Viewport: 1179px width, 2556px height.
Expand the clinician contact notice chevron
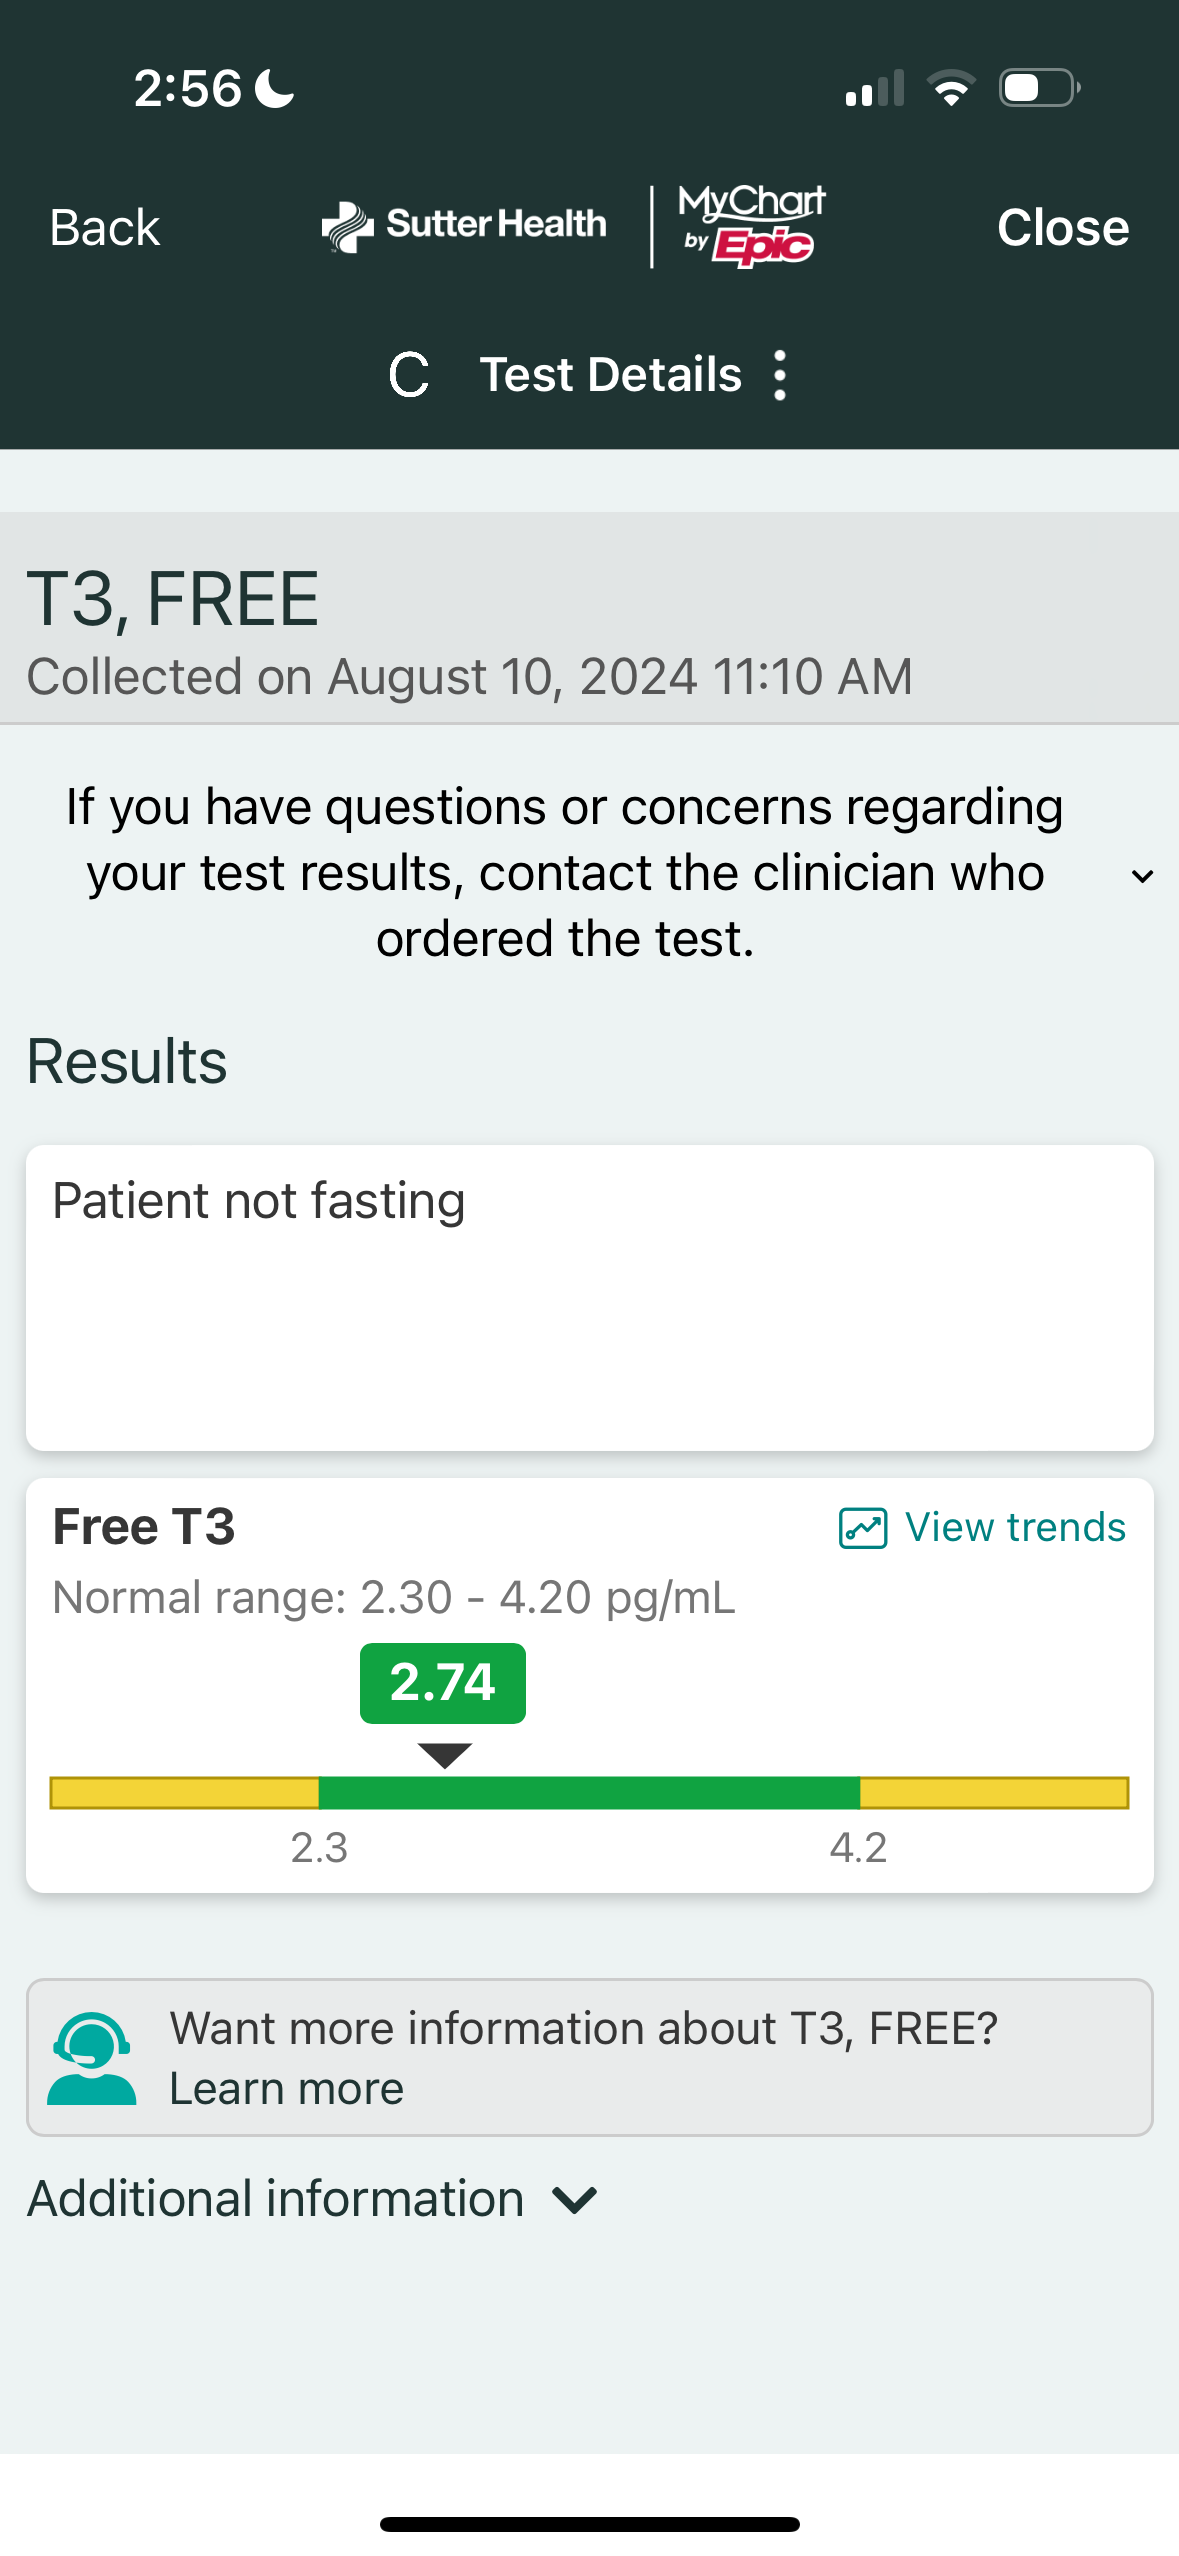(x=1142, y=876)
